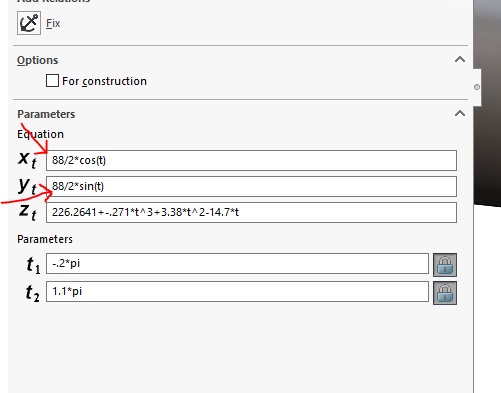
Task: Click the Fix relation text label
Action: (x=53, y=23)
